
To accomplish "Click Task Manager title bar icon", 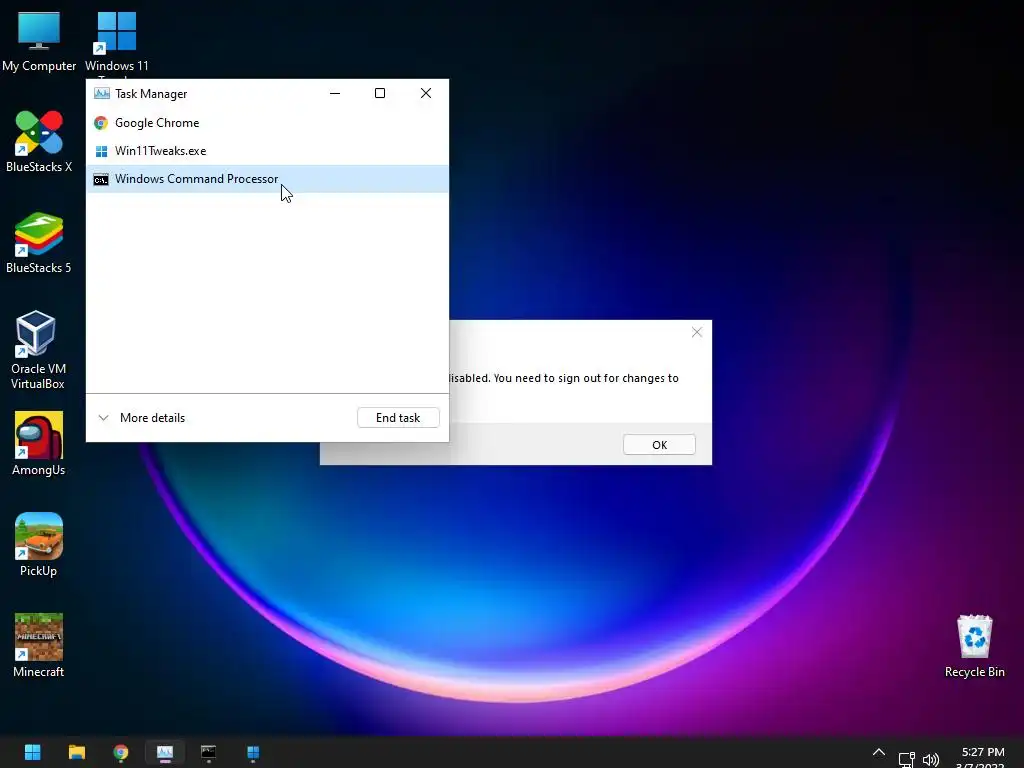I will point(101,93).
